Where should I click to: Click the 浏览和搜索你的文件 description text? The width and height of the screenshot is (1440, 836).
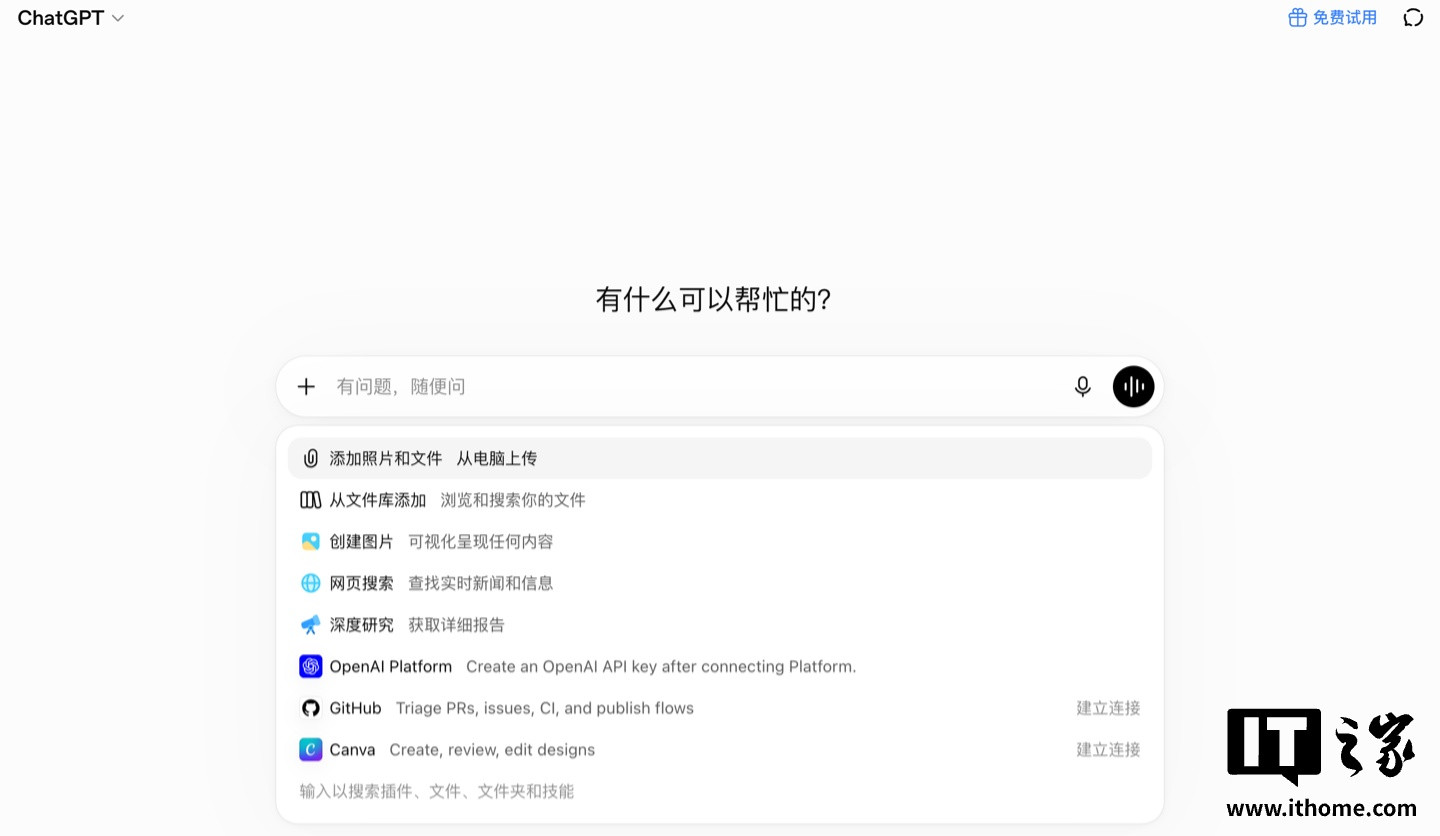(x=513, y=500)
